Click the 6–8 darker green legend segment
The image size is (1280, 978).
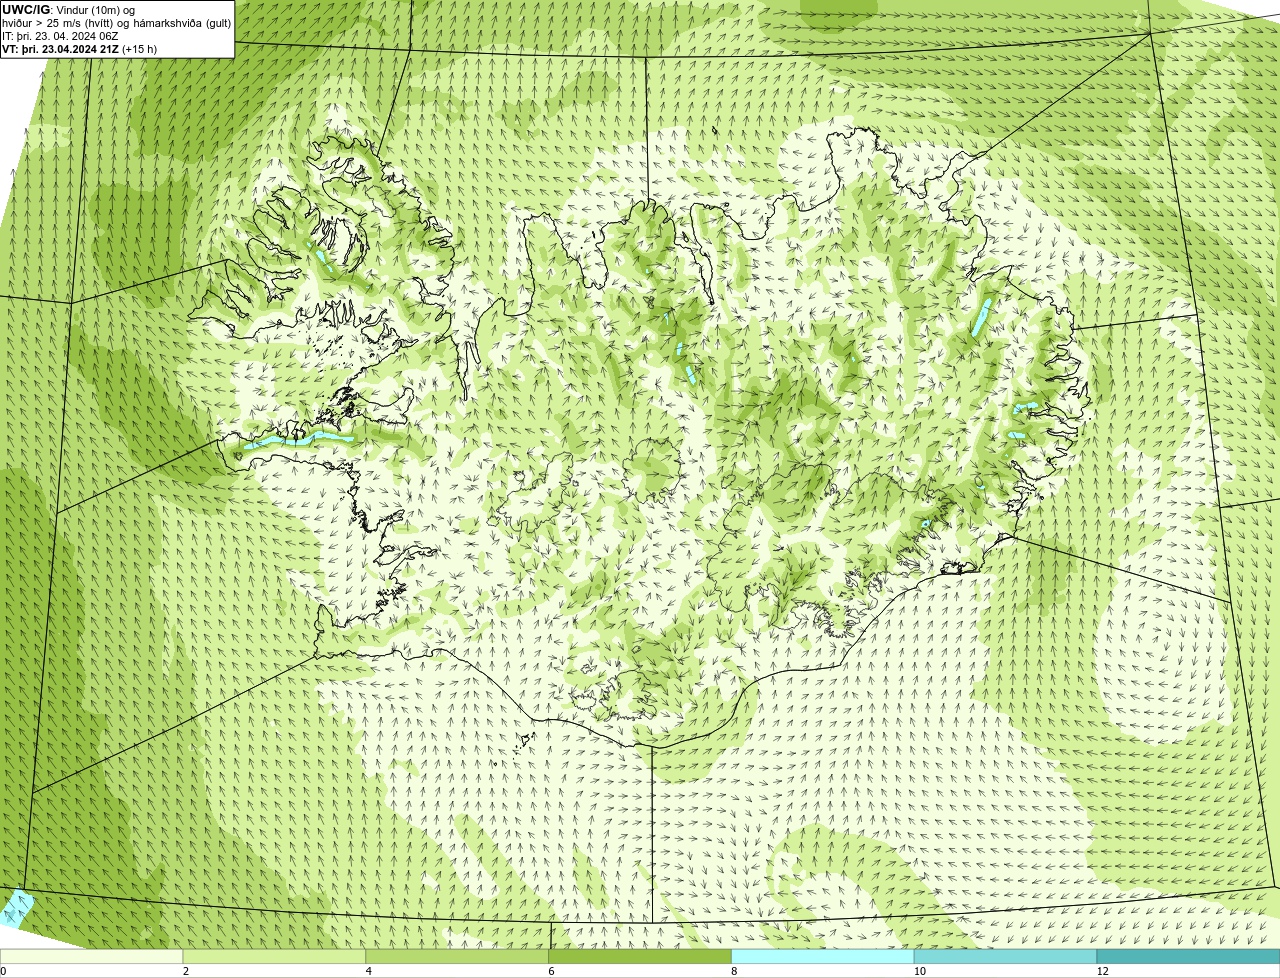pyautogui.click(x=641, y=956)
